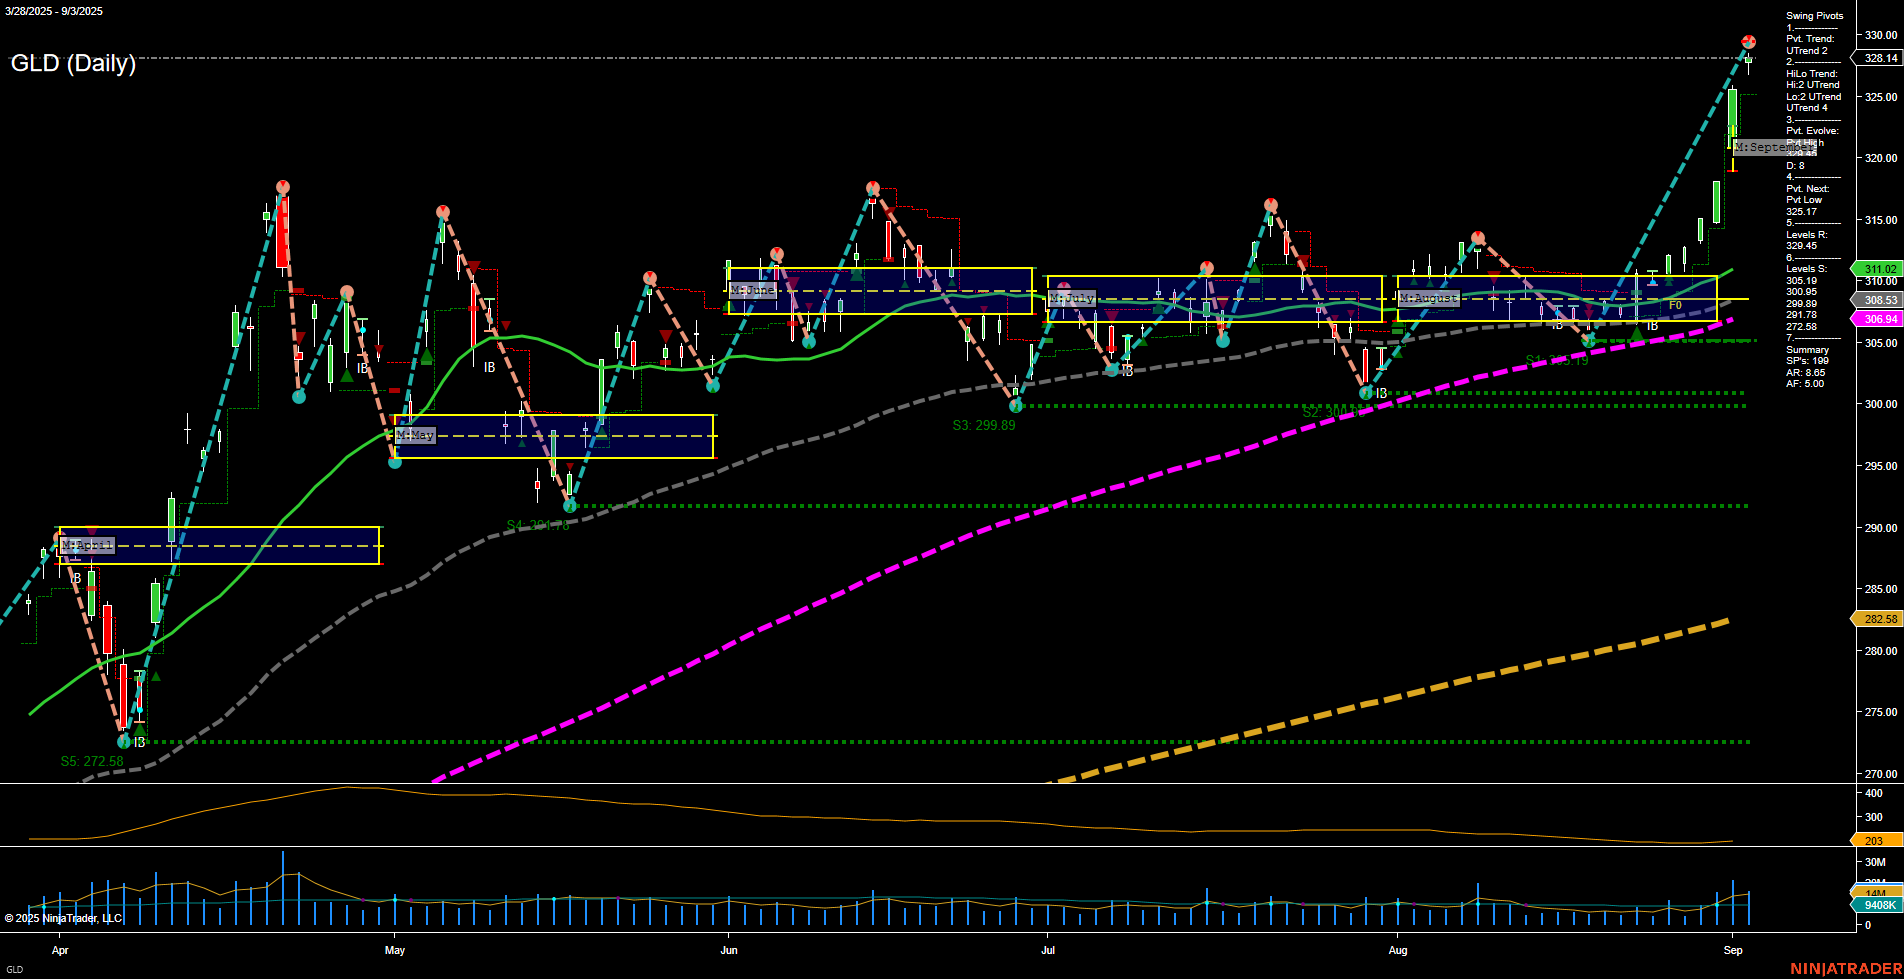This screenshot has height=979, width=1904.
Task: Click the M:April monthly range box label
Action: [x=87, y=545]
